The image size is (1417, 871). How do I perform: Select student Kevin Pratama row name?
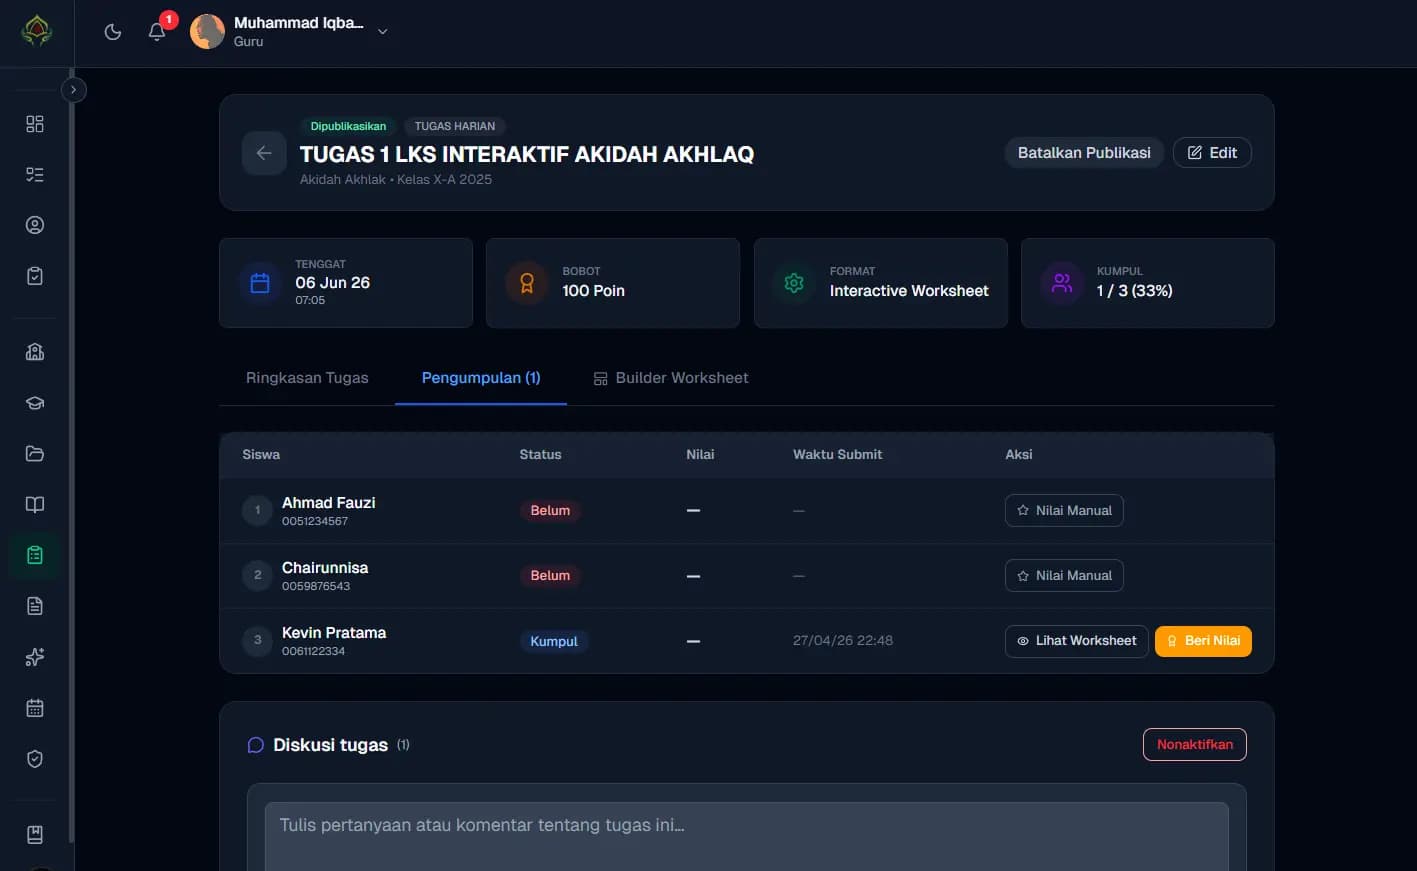(x=334, y=632)
